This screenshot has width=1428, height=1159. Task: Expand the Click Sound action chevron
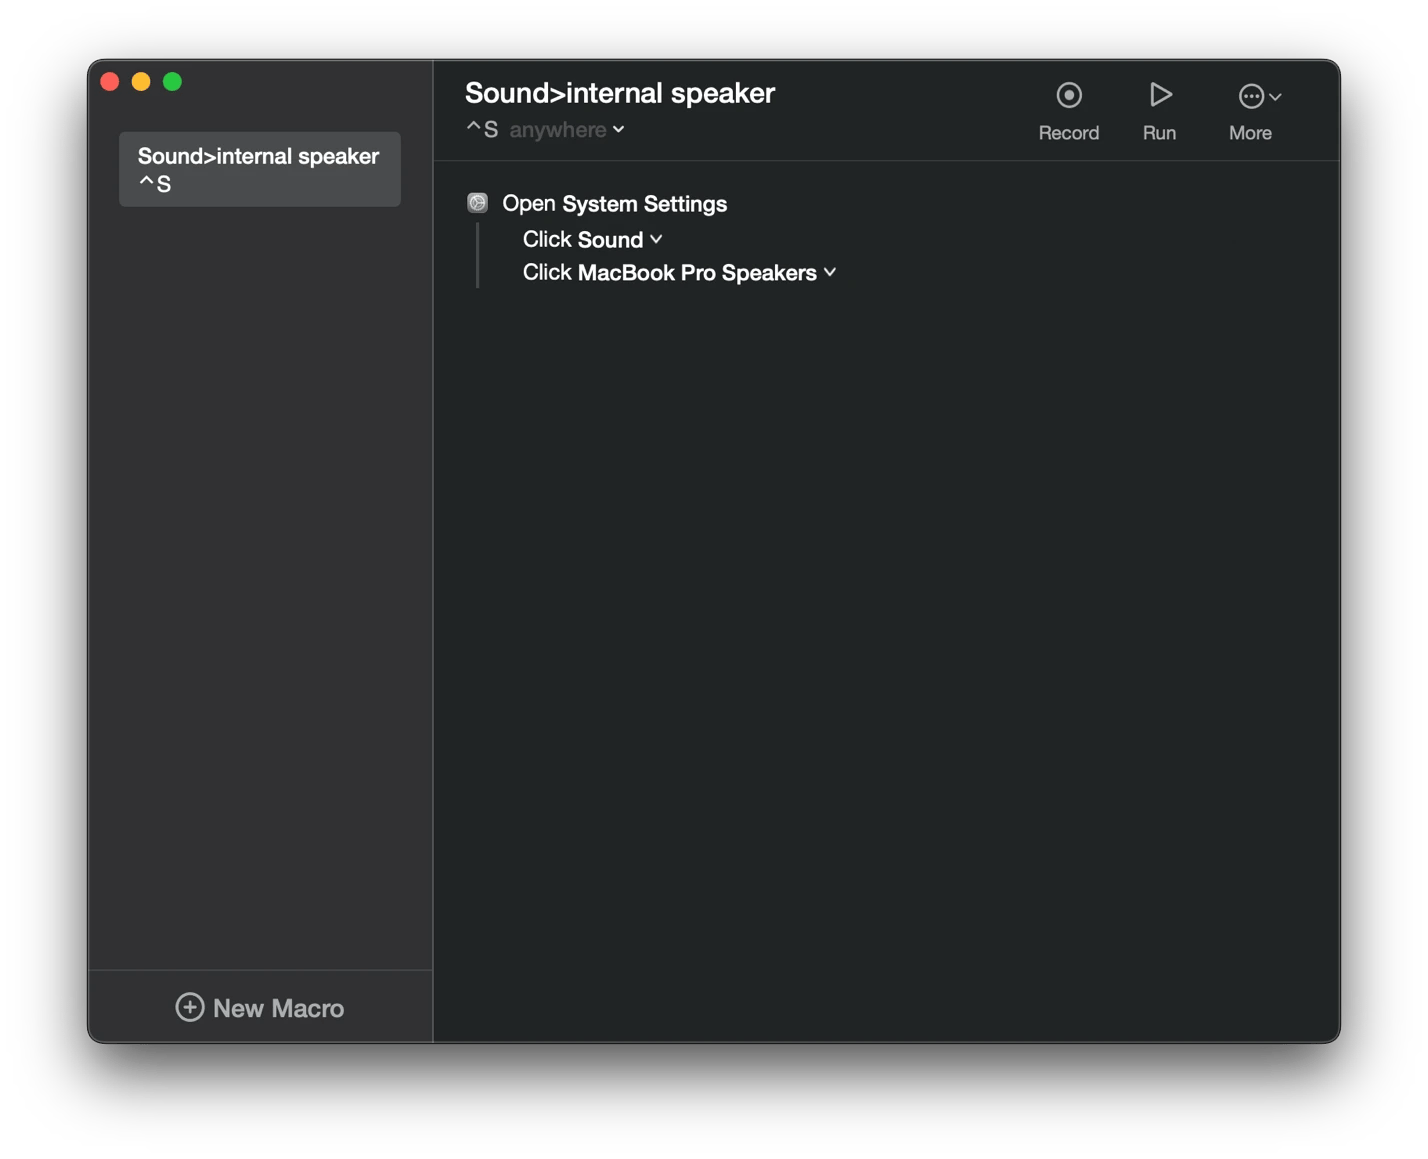tap(656, 239)
